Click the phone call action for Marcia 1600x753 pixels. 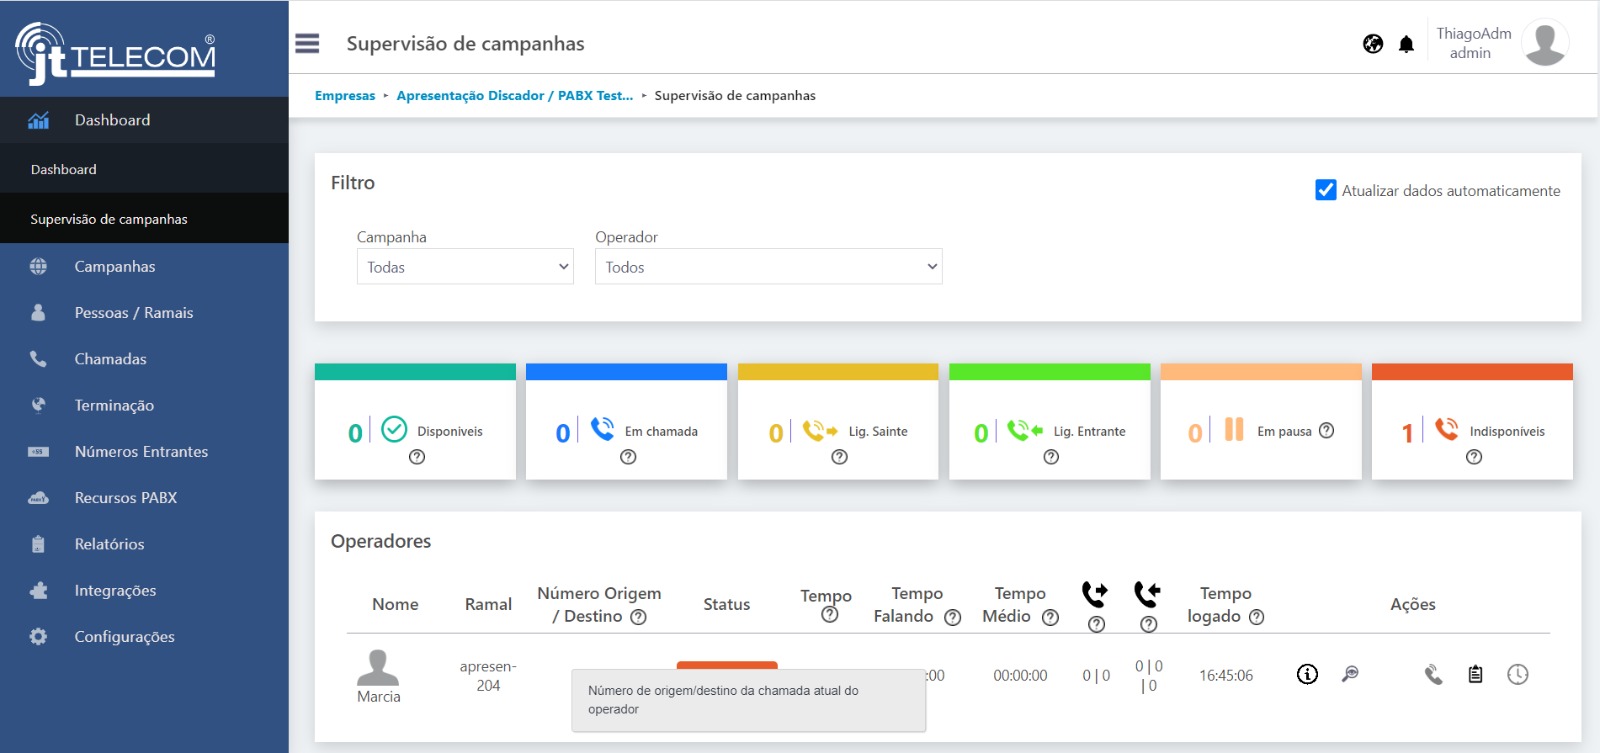(x=1433, y=675)
